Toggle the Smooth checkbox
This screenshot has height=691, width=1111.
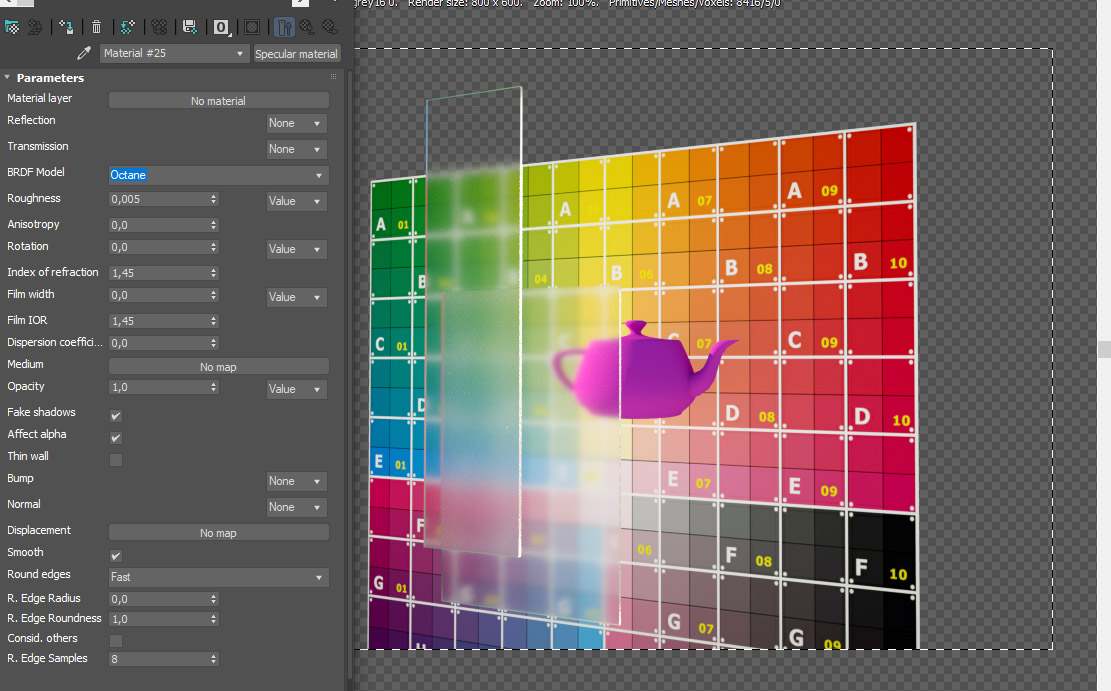(116, 556)
